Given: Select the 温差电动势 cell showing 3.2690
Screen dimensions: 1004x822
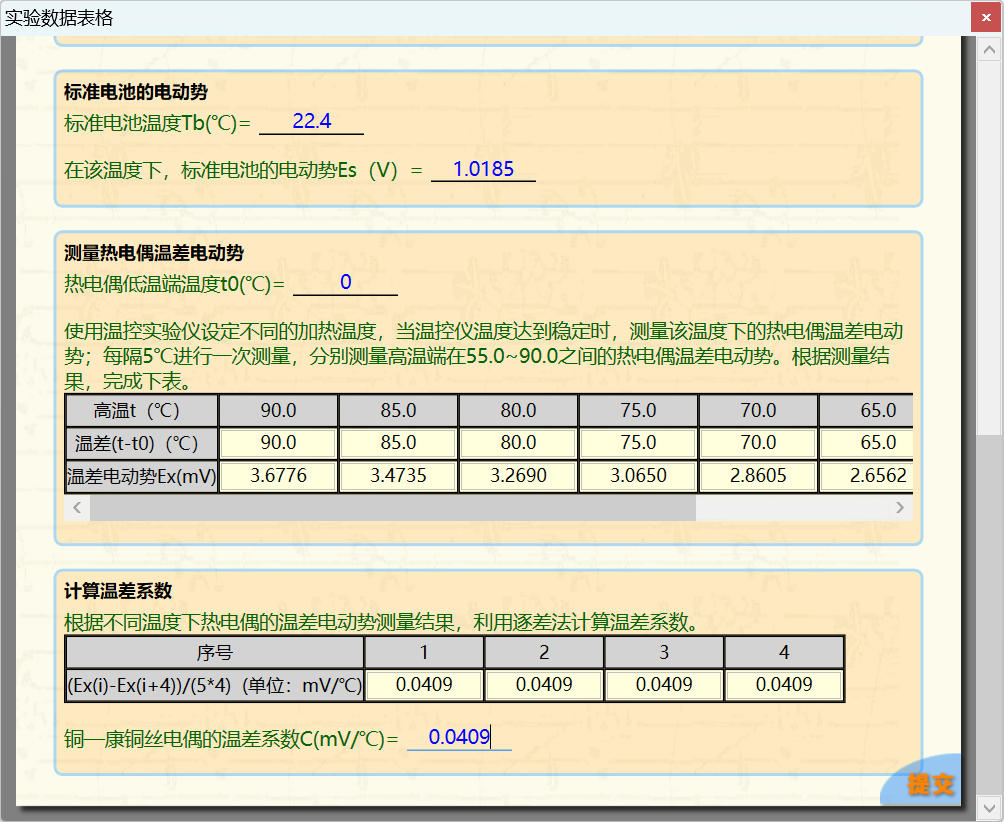Looking at the screenshot, I should pos(518,477).
